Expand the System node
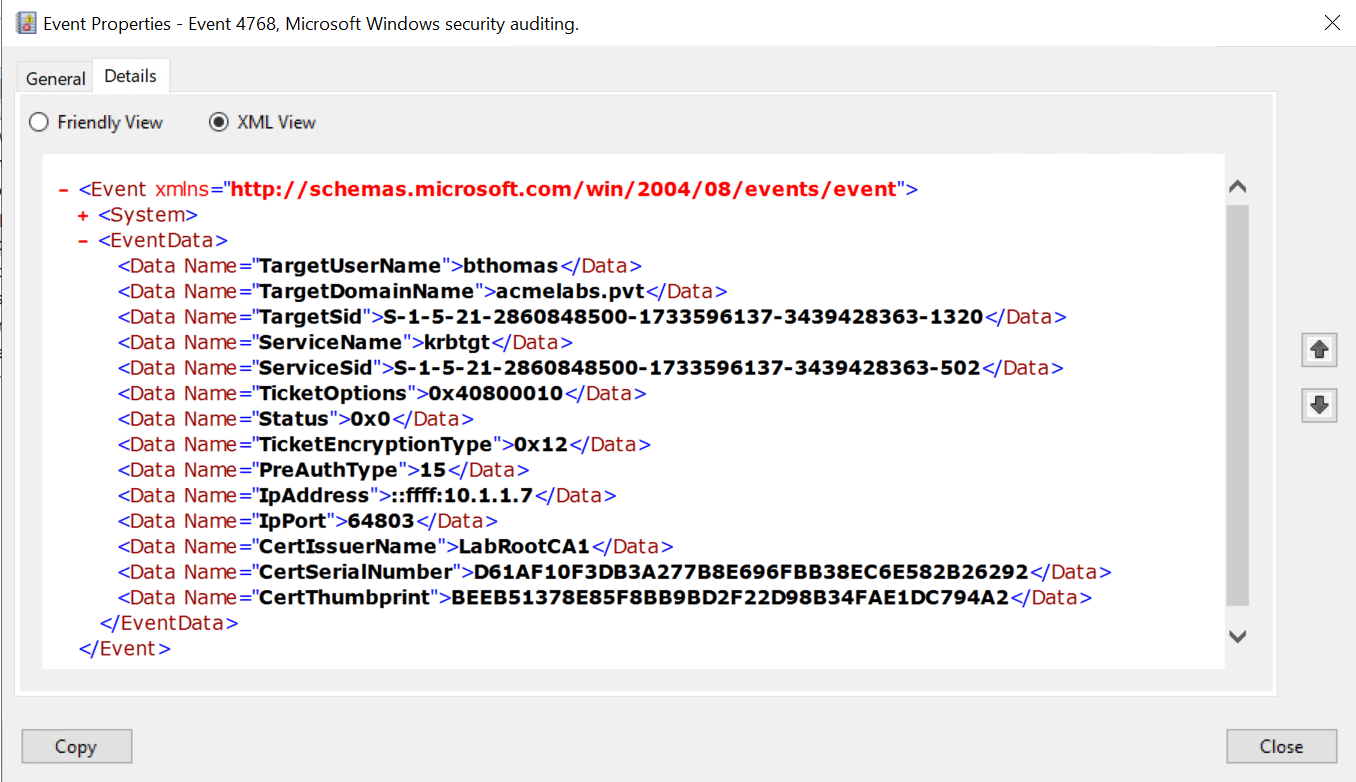Screen dimensions: 1356x782 point(83,215)
